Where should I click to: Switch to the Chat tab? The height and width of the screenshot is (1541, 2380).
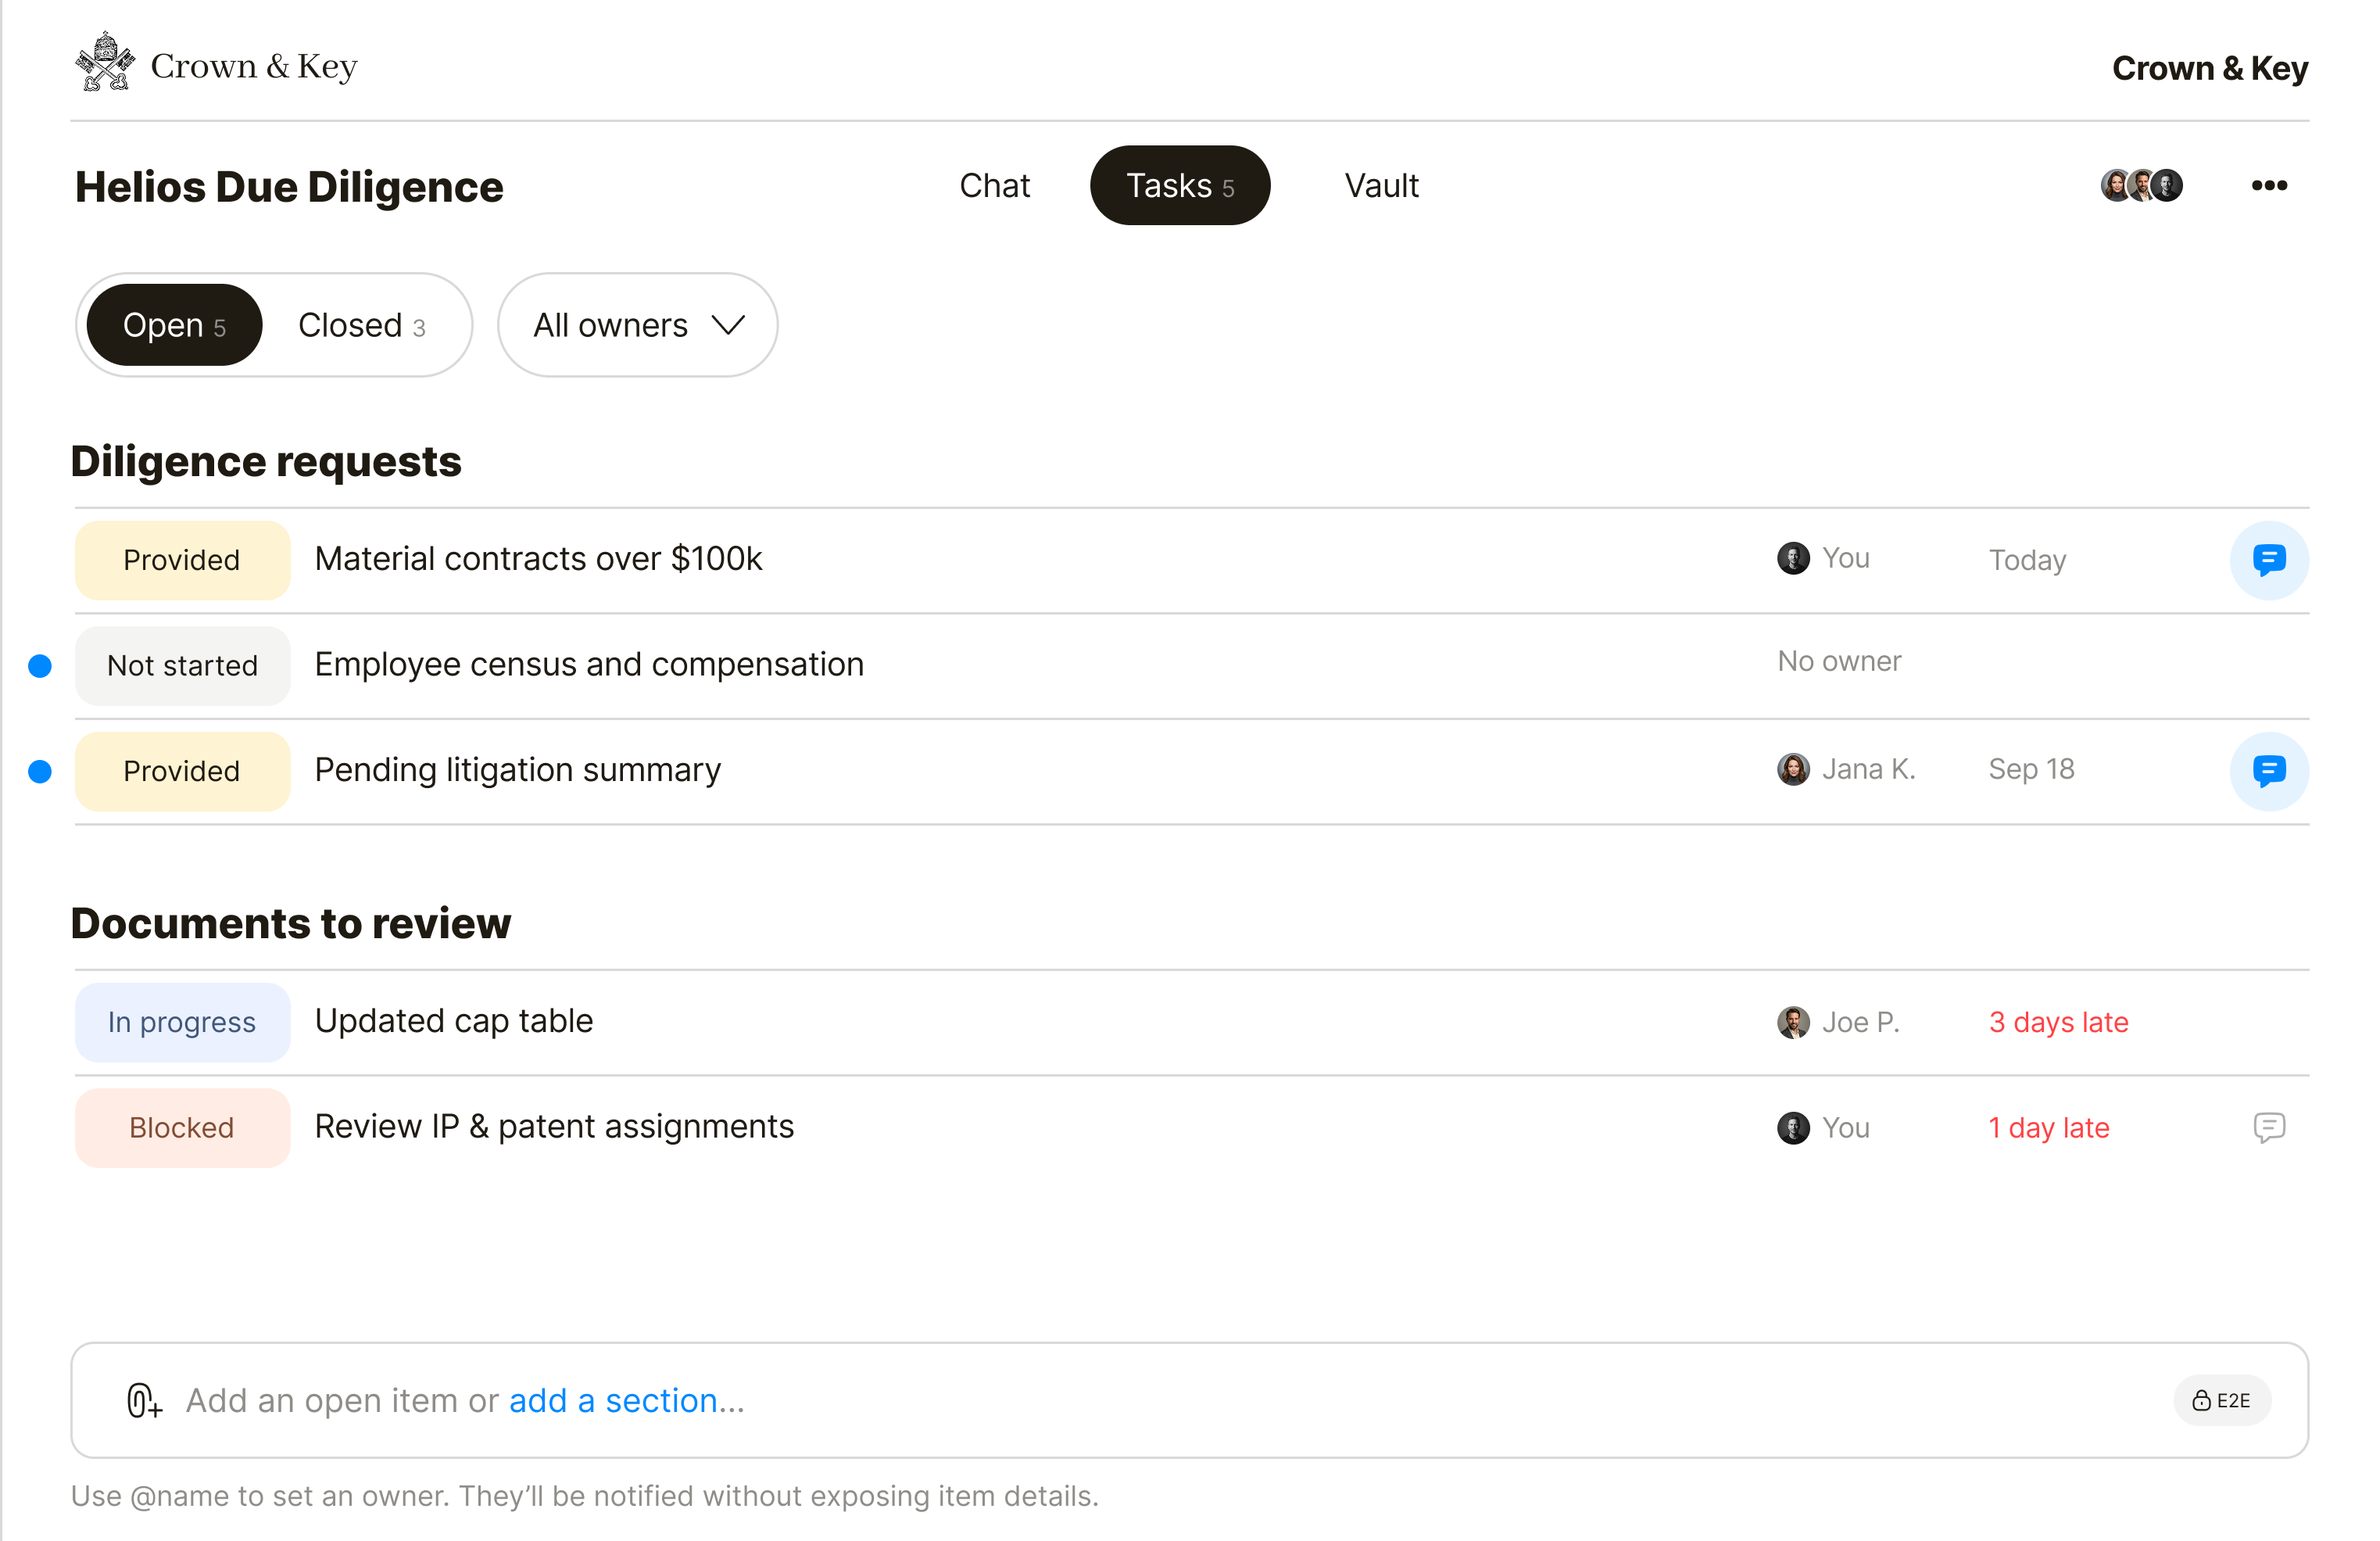coord(994,186)
